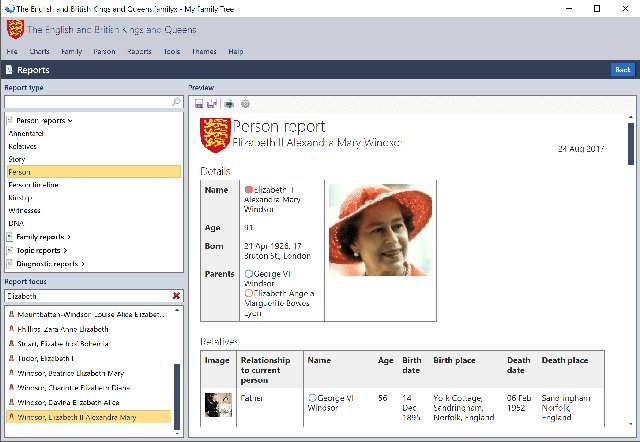Viewport: 640px width, 442px height.
Task: Select Windsor, Davina Elizabeth Alice in list
Action: 89,402
